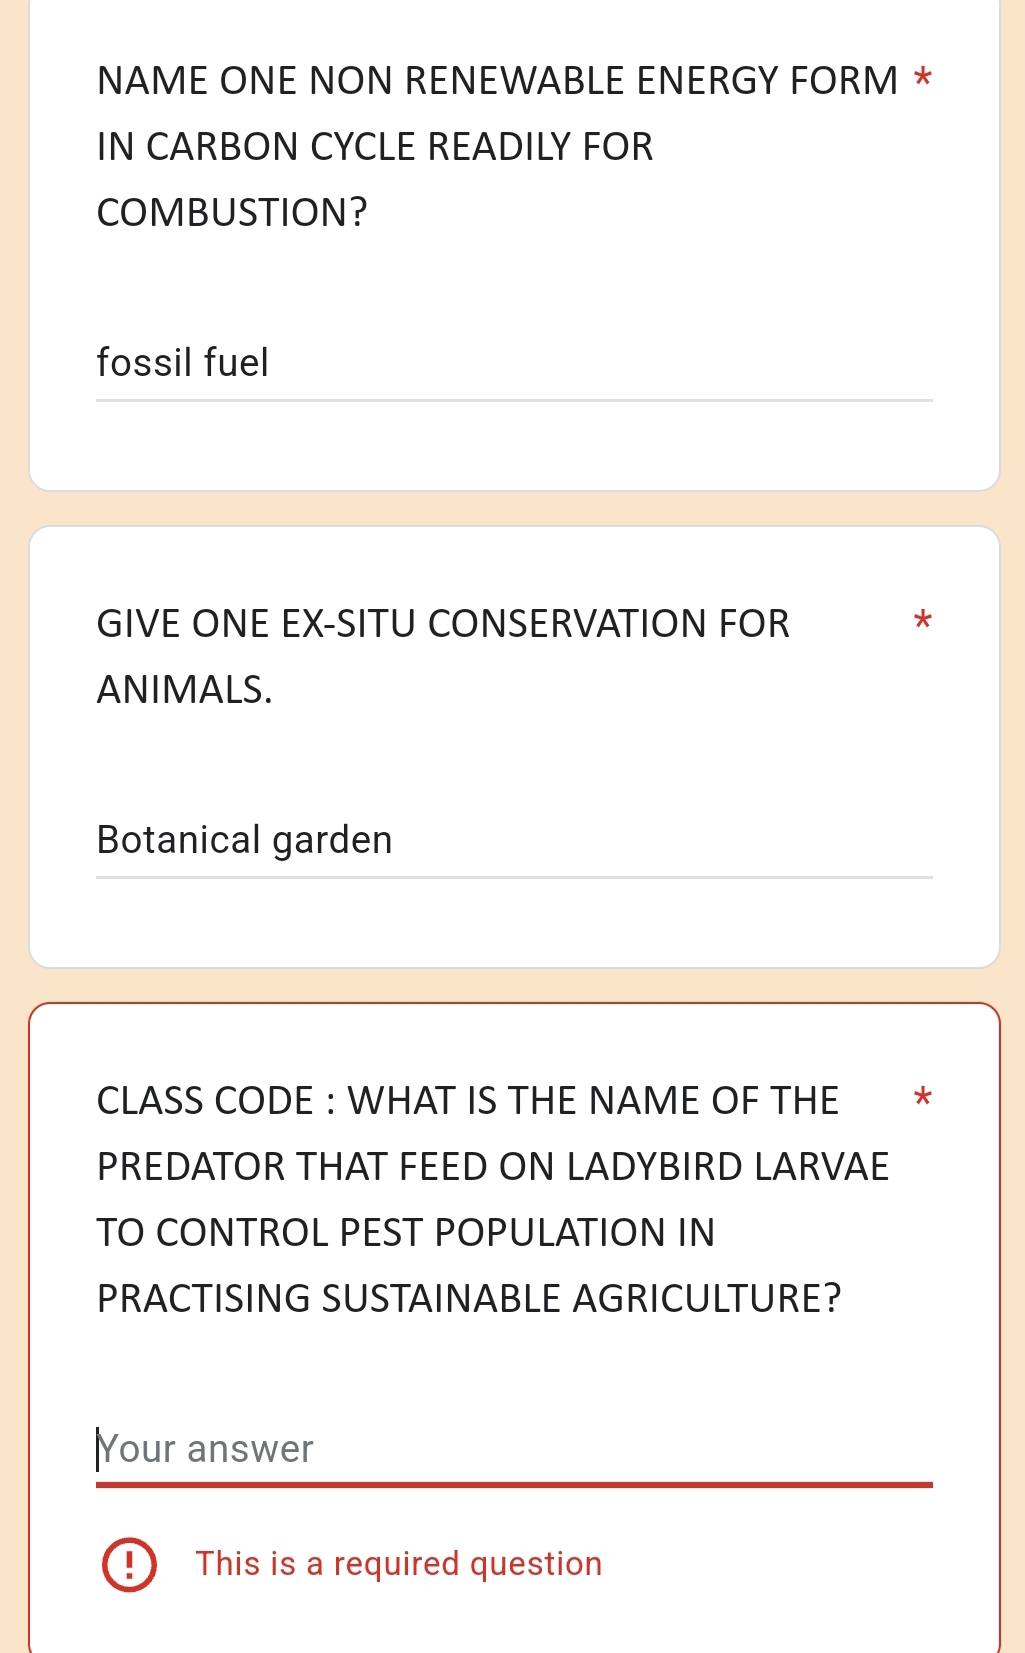
Task: Click the peach gap above the class code card
Action: 513,985
